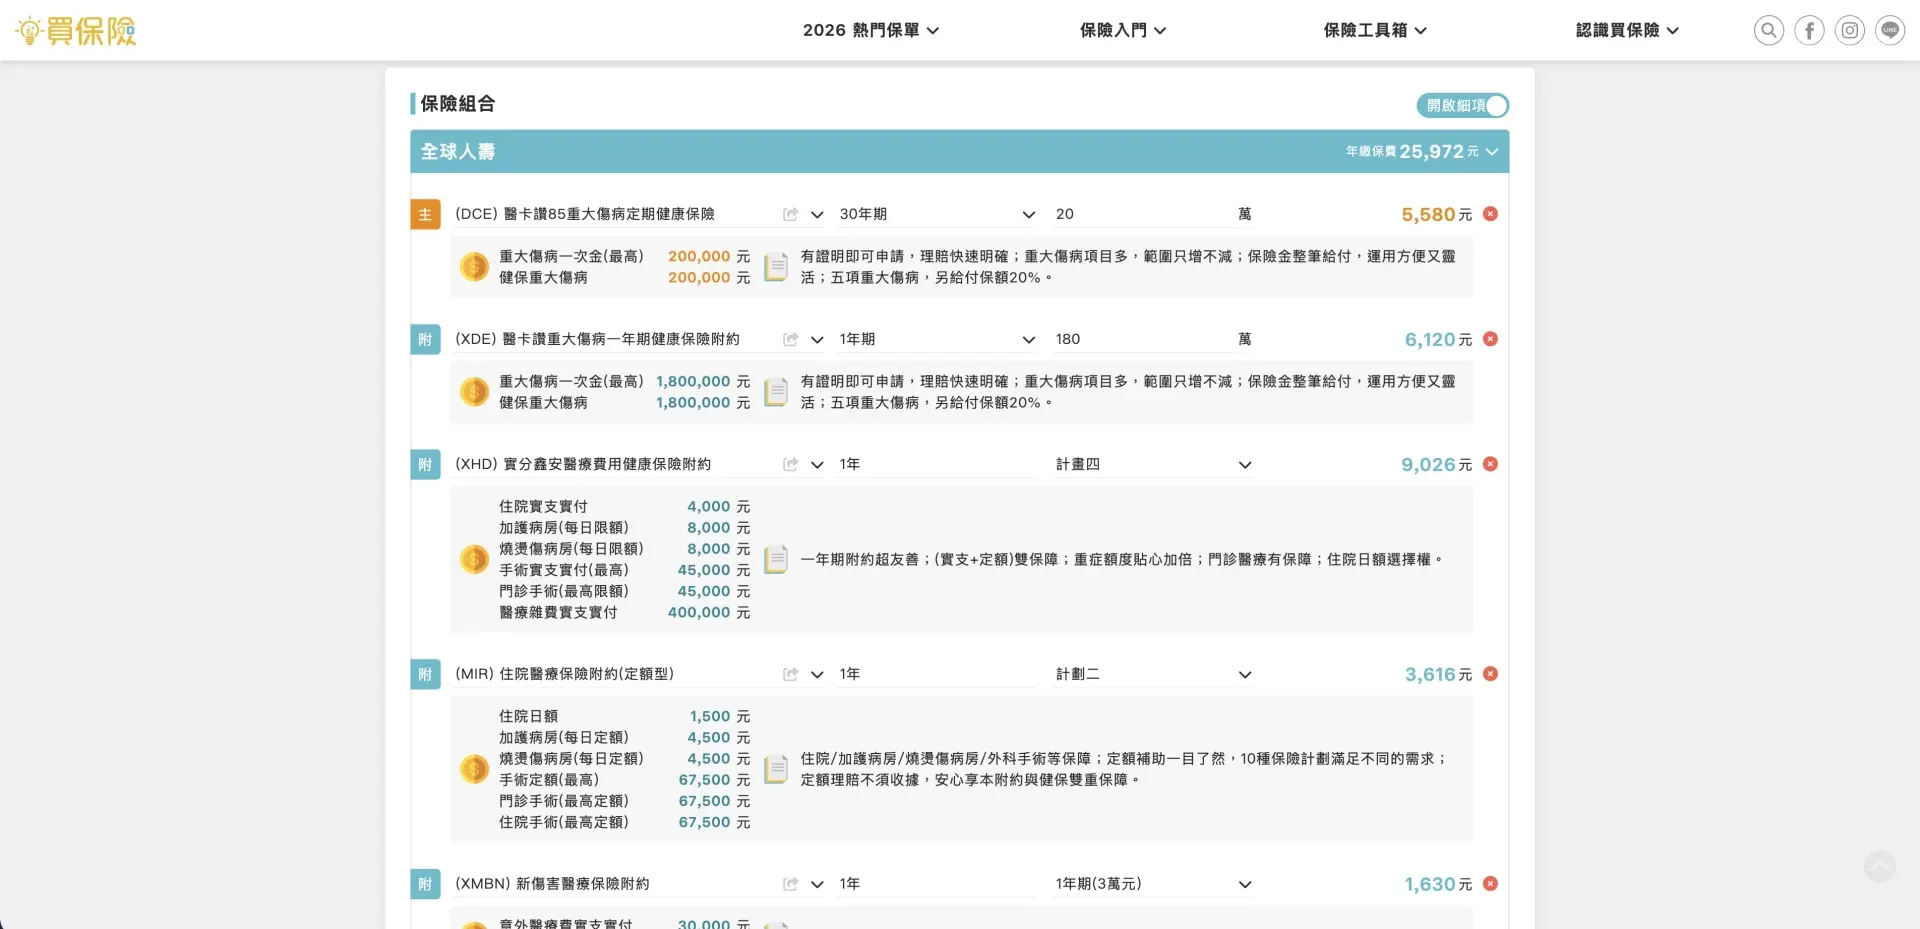Open the 計劃二 plan dropdown
The image size is (1920, 929).
(x=1153, y=674)
